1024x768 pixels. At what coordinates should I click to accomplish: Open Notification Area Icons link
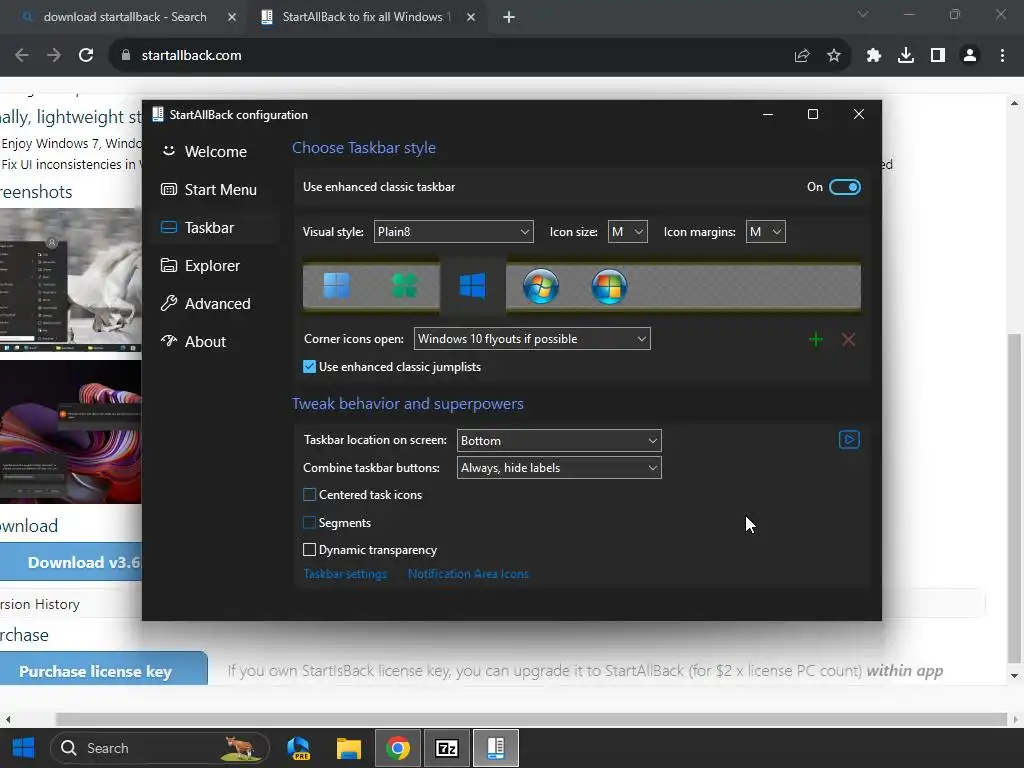pyautogui.click(x=468, y=574)
